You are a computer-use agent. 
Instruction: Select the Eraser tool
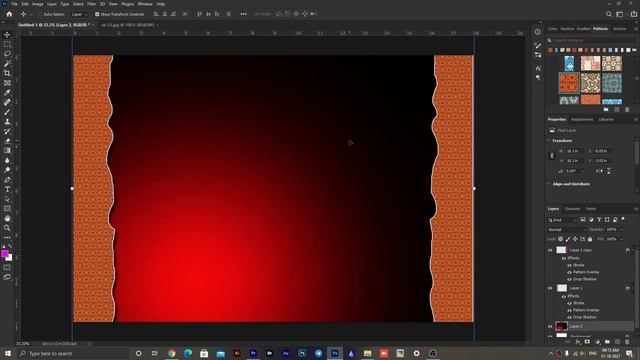pyautogui.click(x=7, y=141)
